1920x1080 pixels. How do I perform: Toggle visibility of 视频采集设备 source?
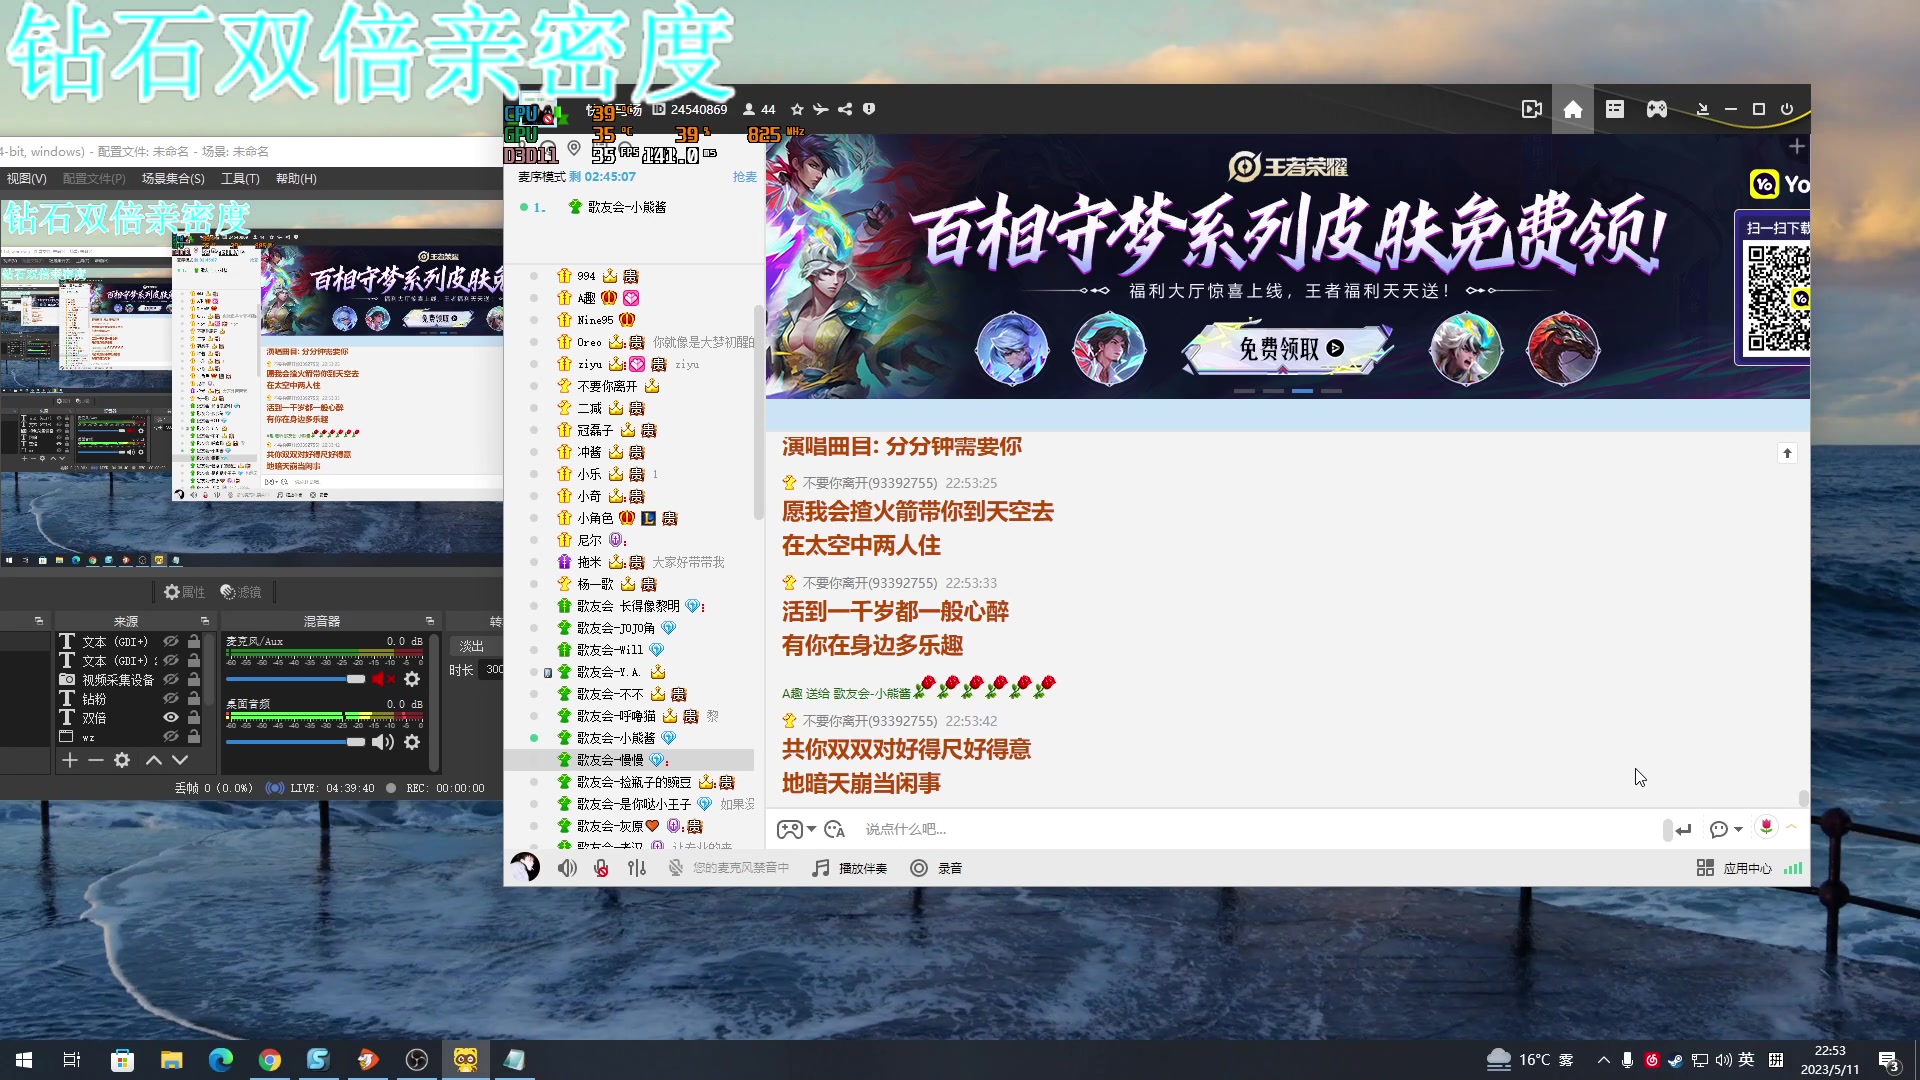(171, 679)
